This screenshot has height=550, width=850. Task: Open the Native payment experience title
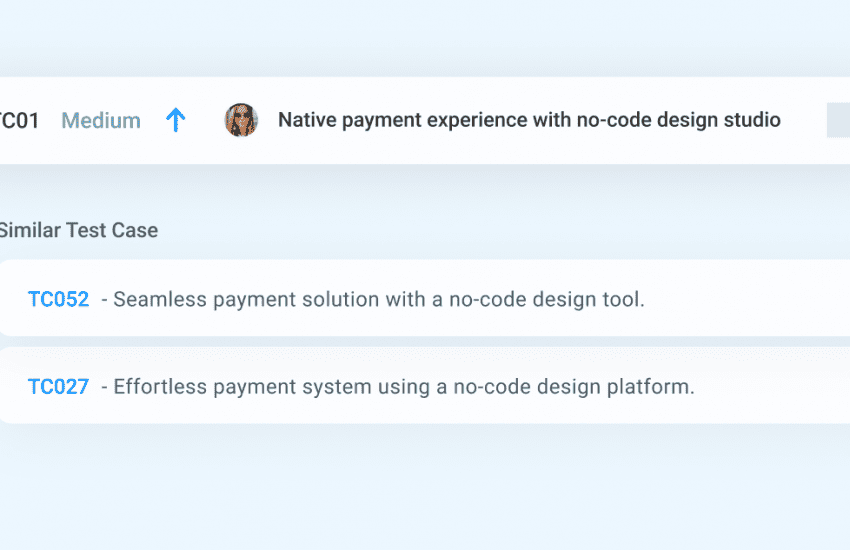[529, 121]
